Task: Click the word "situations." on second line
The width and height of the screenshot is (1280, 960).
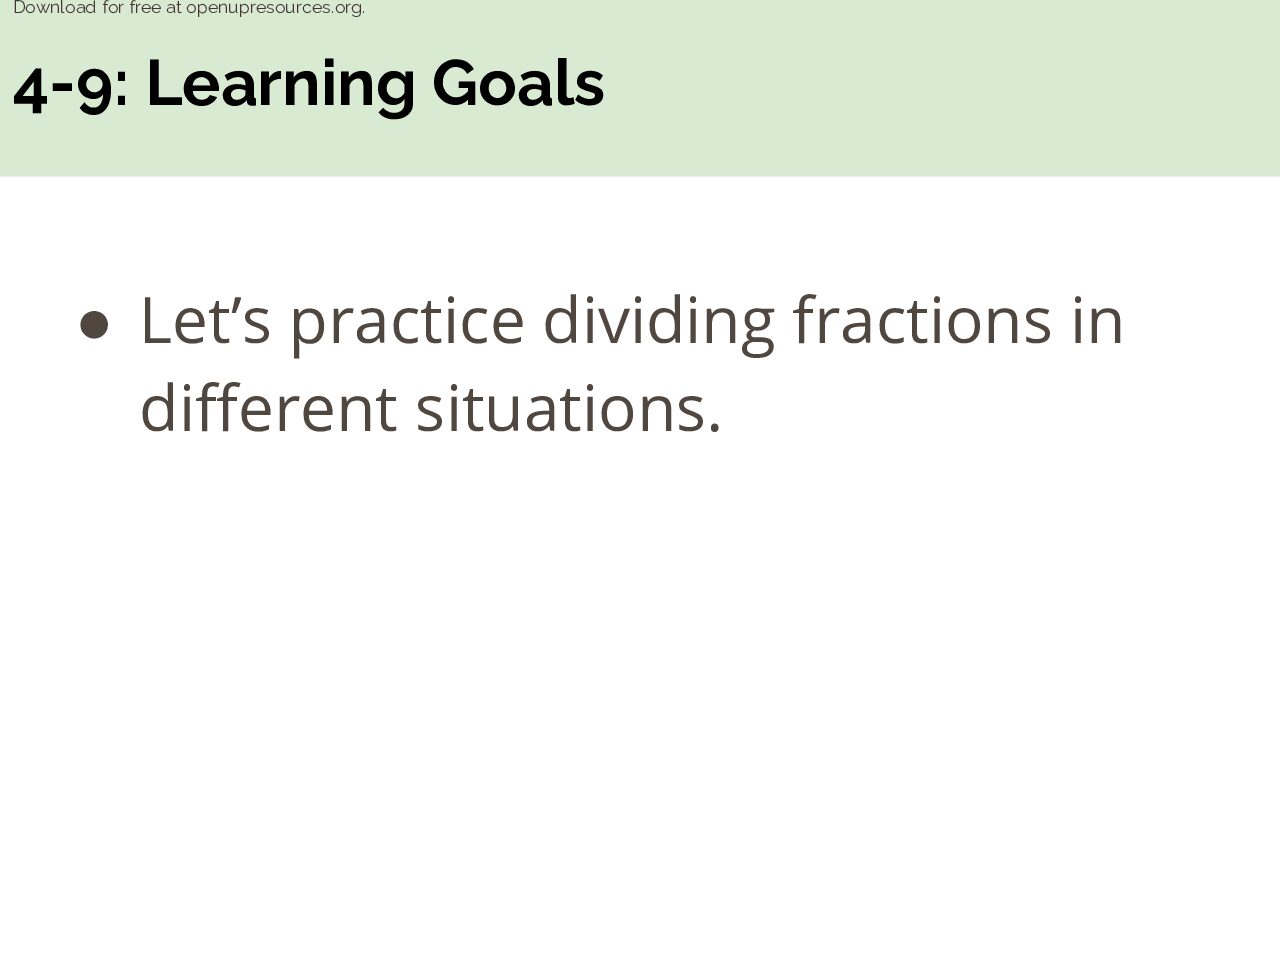Action: (568, 410)
